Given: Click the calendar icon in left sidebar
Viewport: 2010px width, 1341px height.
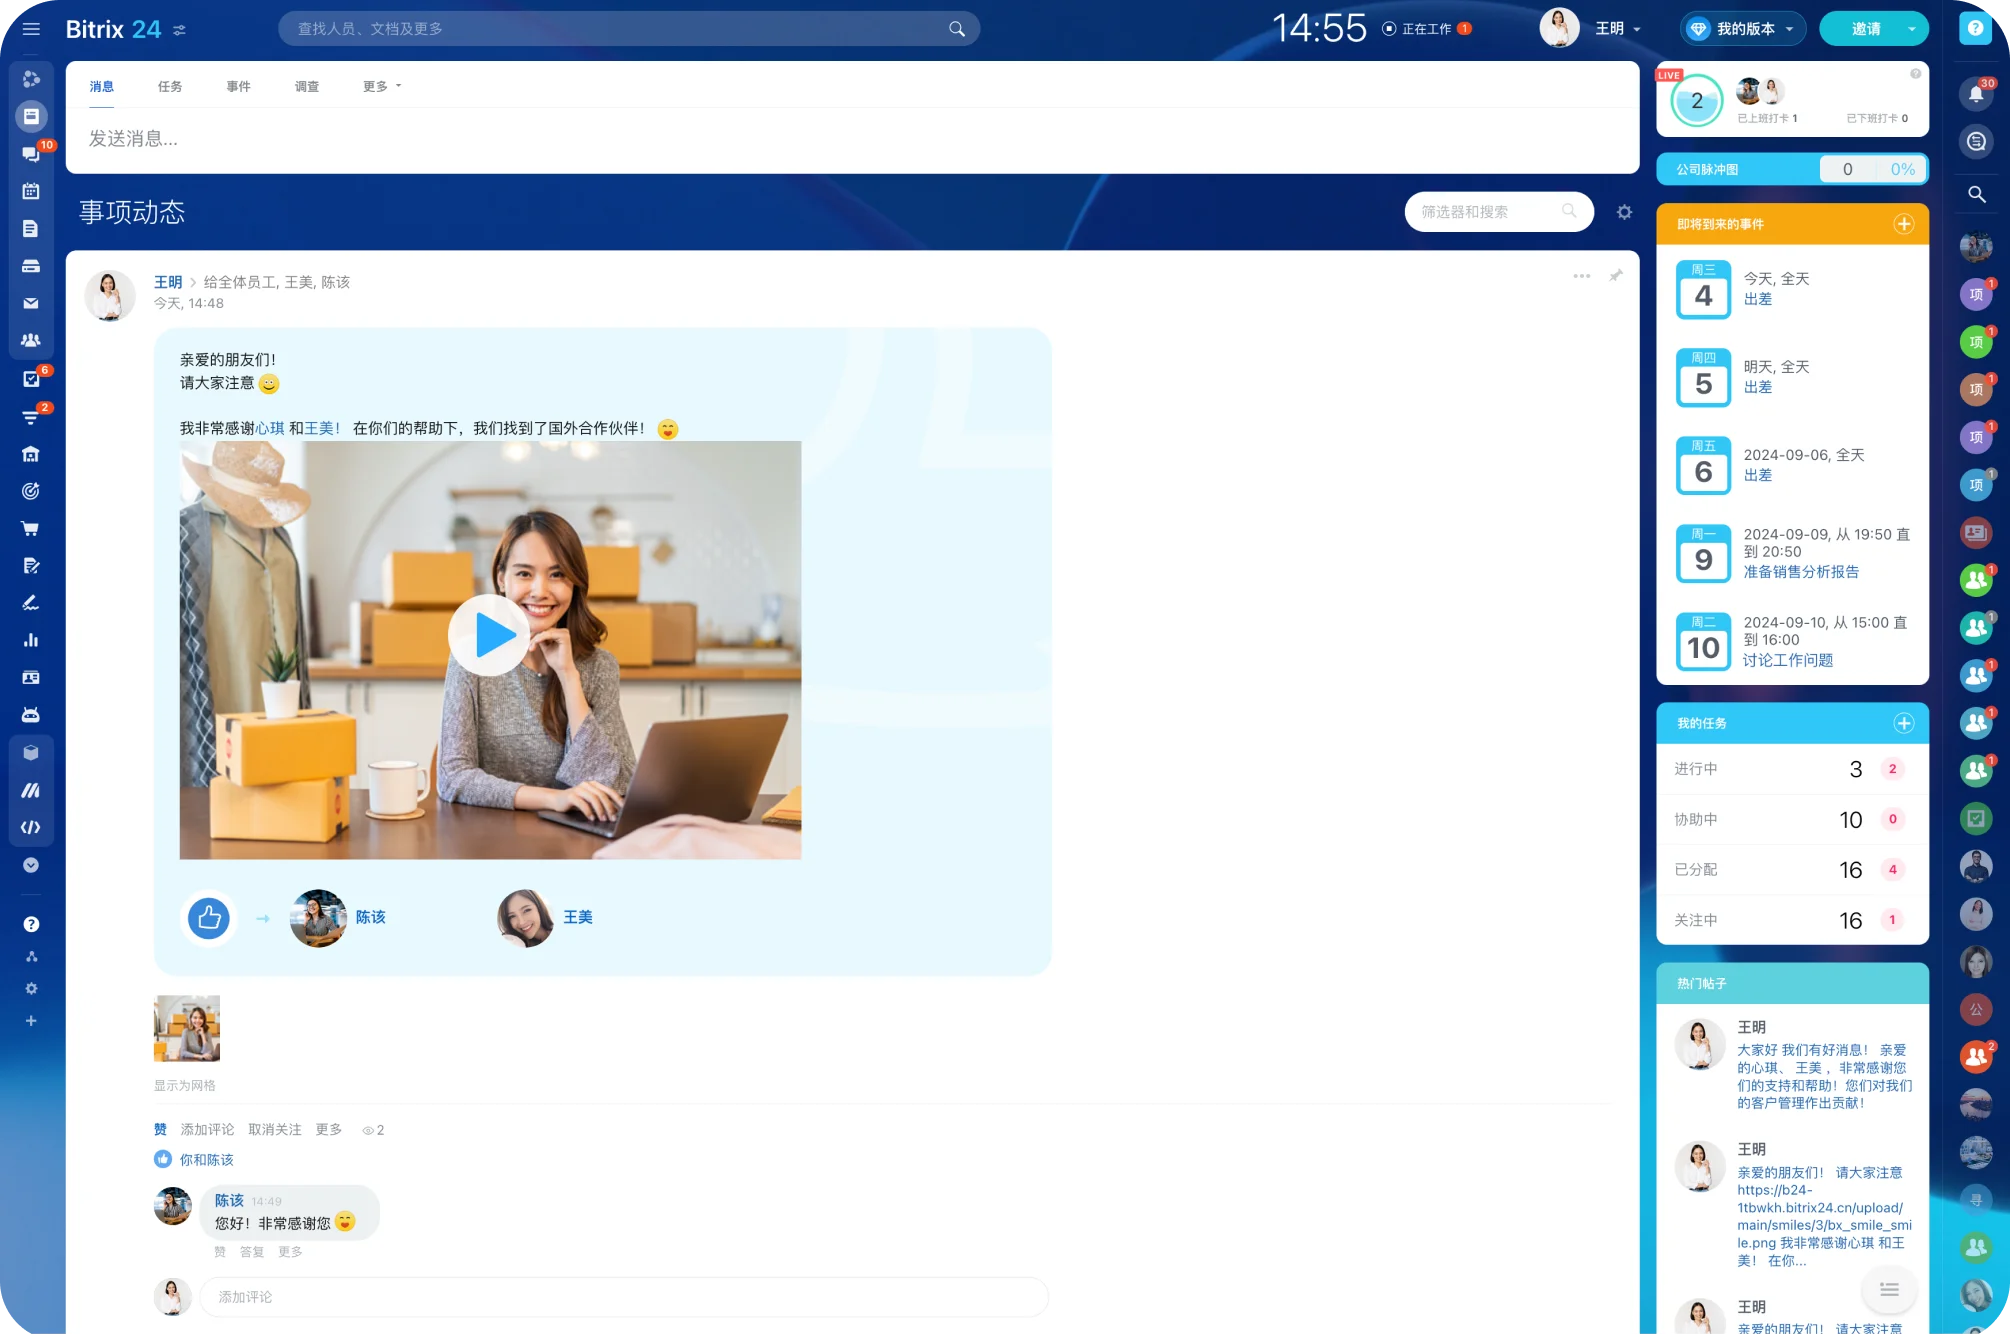Looking at the screenshot, I should (31, 191).
